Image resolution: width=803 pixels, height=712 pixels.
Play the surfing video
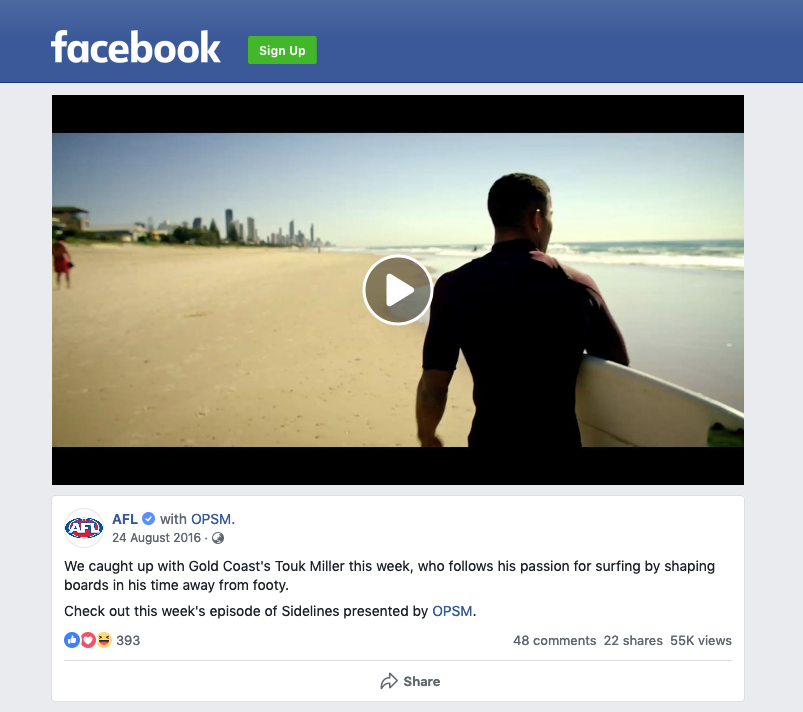tap(397, 290)
